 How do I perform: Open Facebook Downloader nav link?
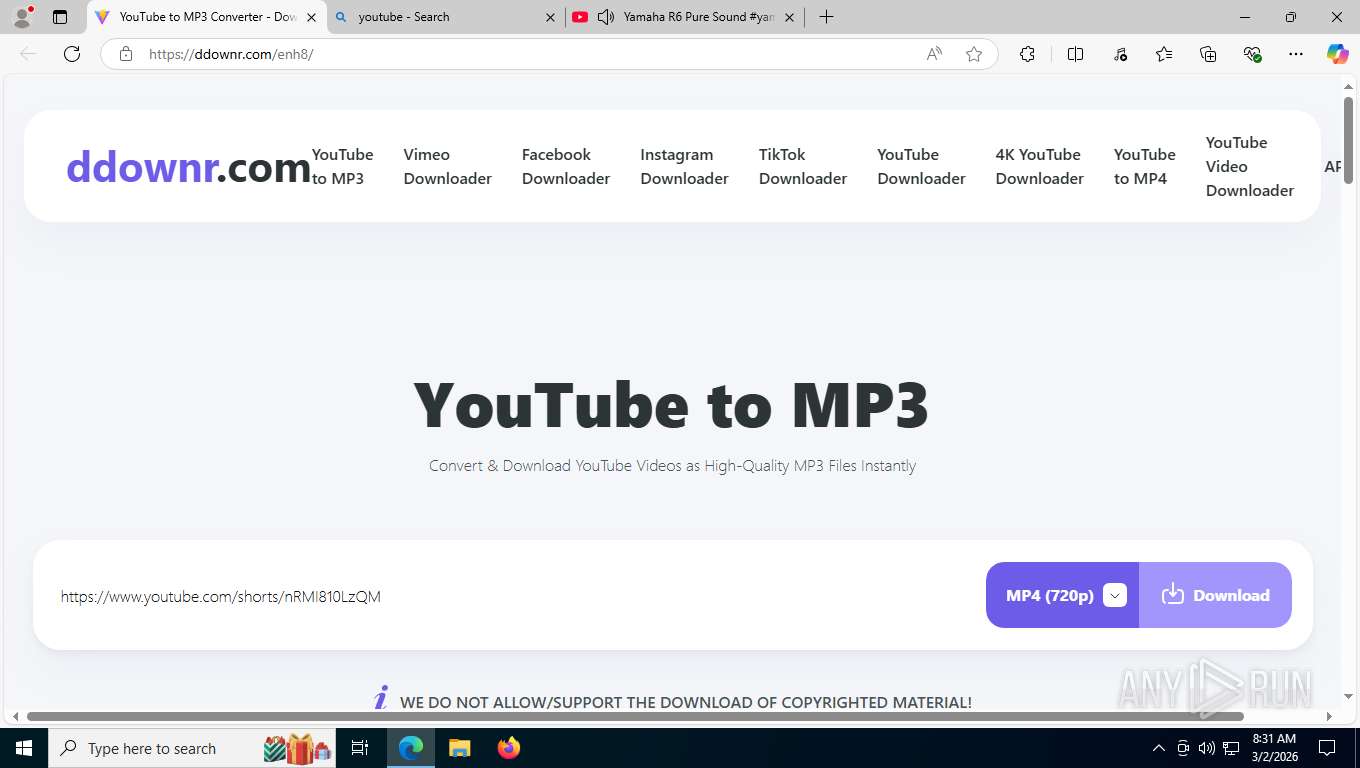[x=565, y=166]
